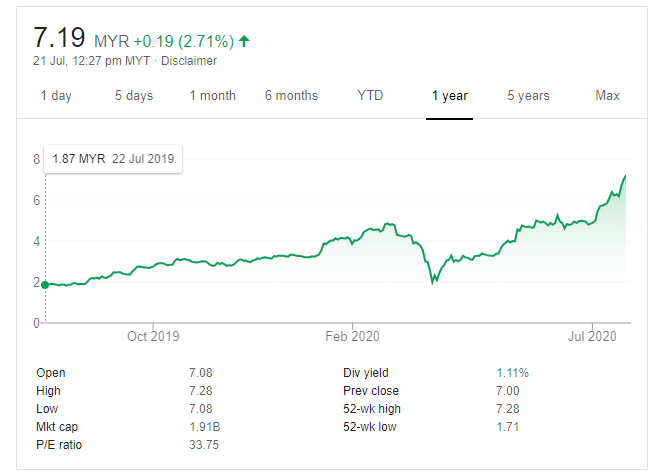Viewport: 651px width, 473px height.
Task: Click the green chart start dot
Action: pyautogui.click(x=45, y=284)
